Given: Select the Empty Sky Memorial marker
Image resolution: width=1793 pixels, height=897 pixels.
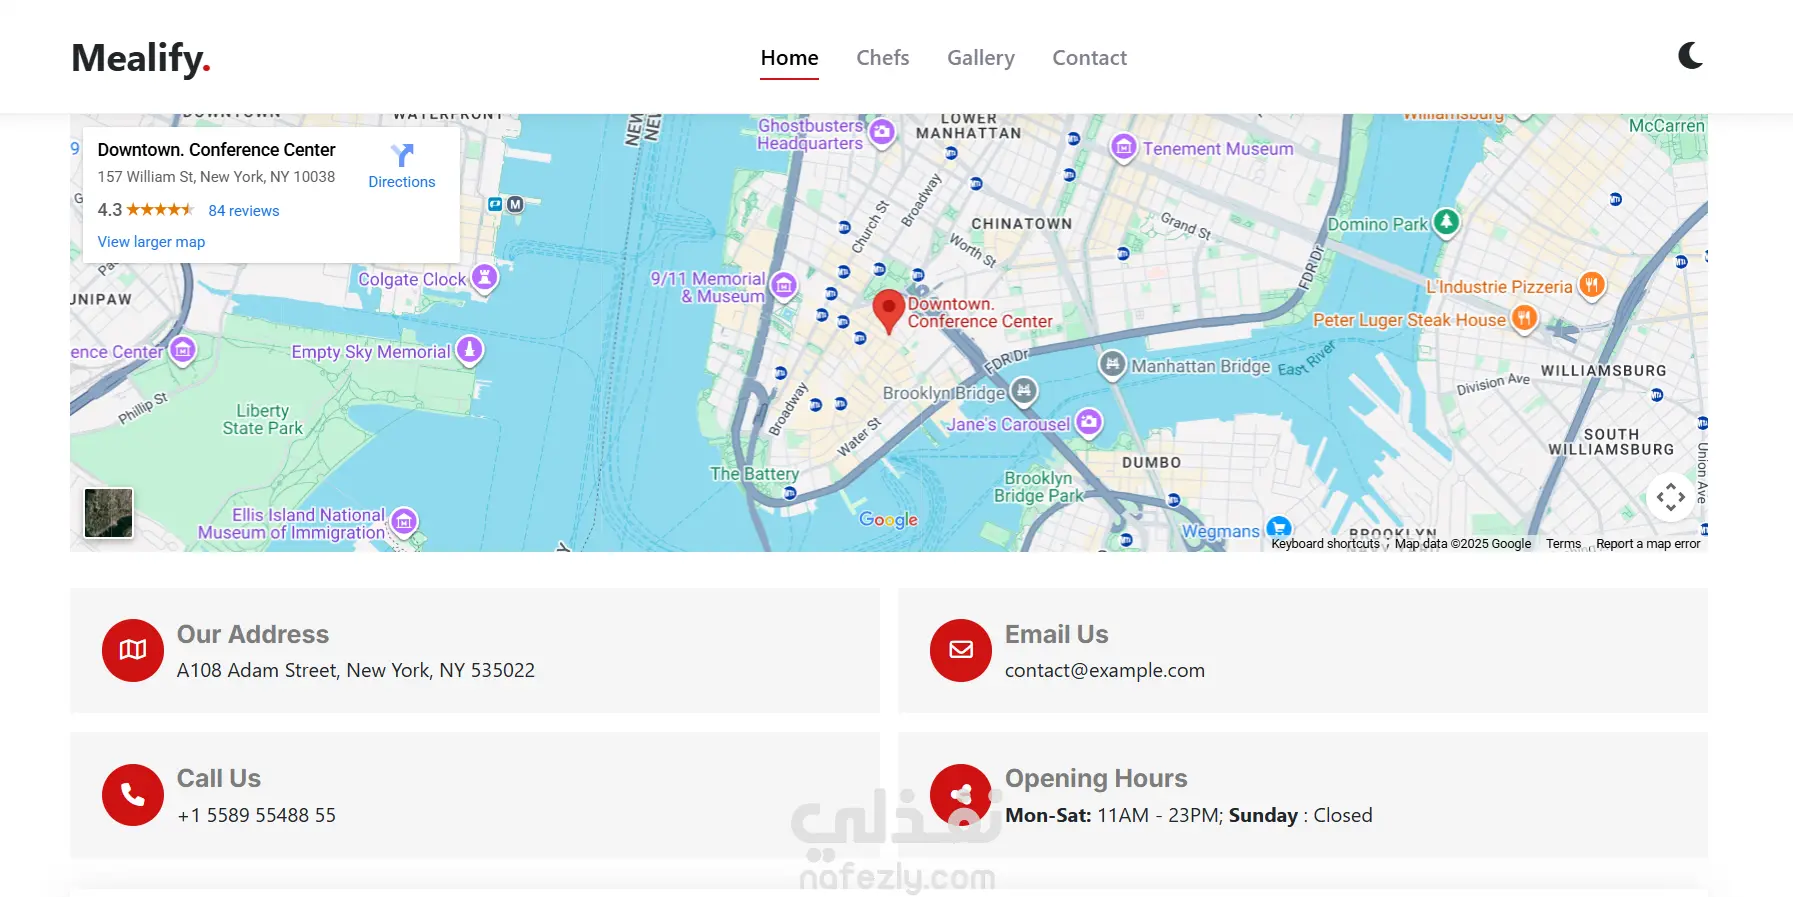Looking at the screenshot, I should click(x=469, y=349).
